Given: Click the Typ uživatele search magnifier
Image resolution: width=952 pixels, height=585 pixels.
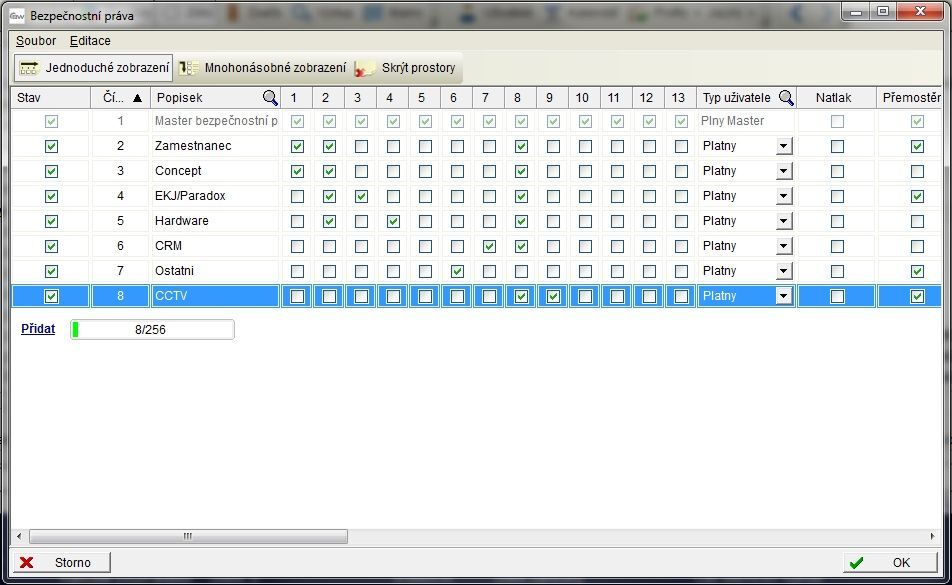Looking at the screenshot, I should (786, 98).
